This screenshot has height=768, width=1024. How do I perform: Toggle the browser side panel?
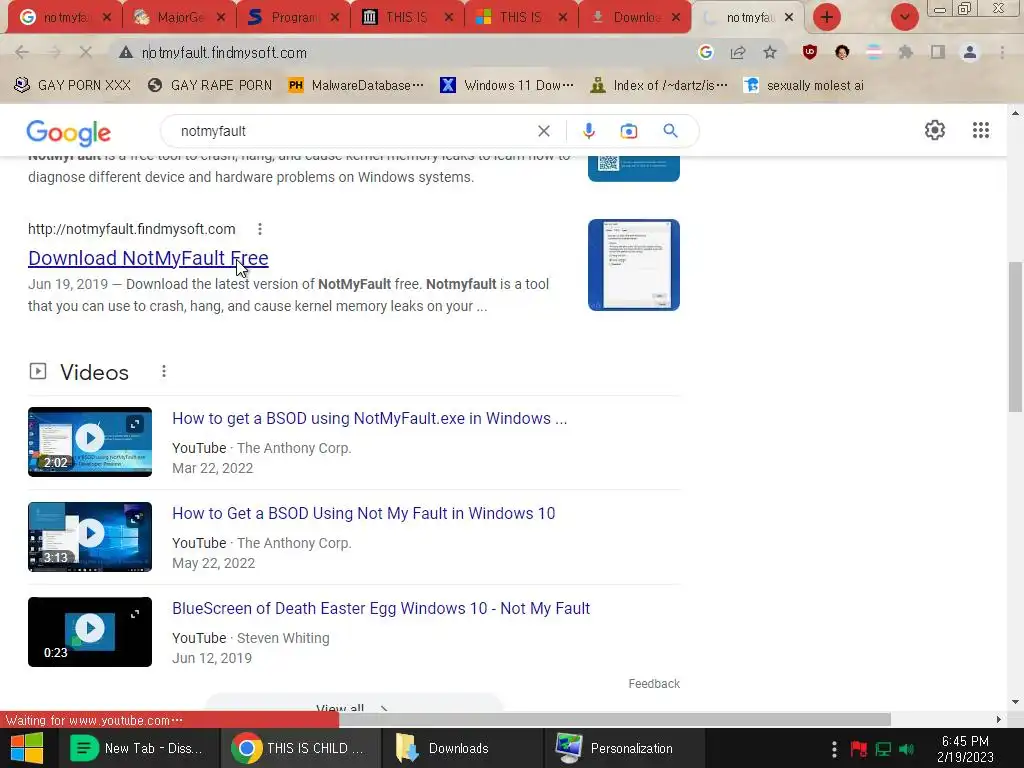pos(938,52)
